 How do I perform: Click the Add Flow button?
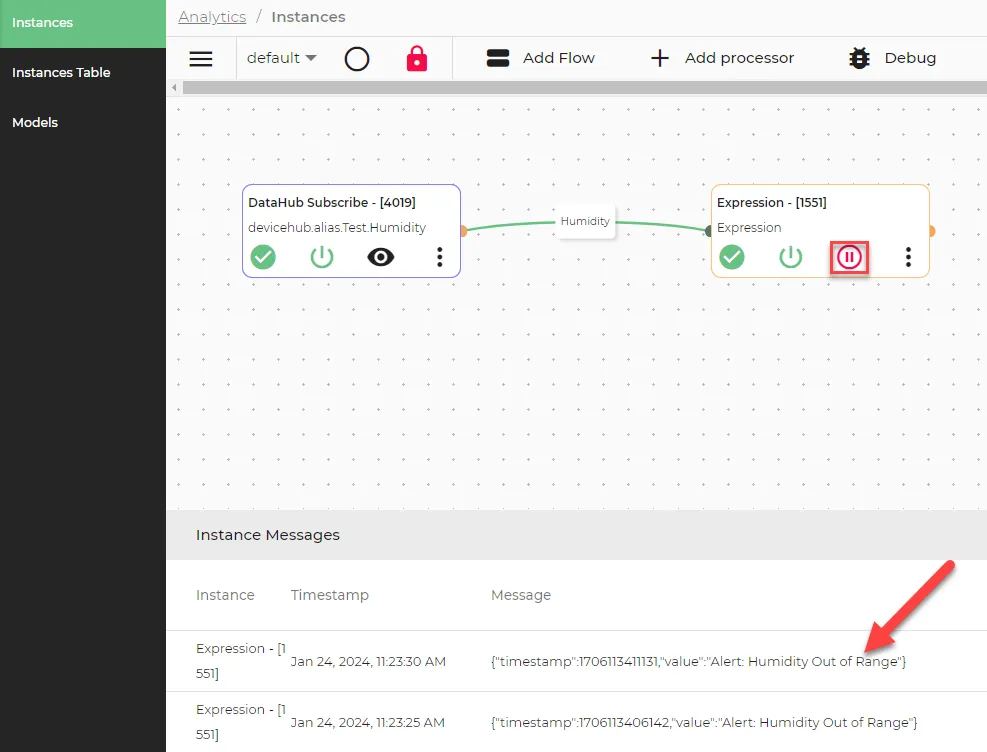pyautogui.click(x=541, y=58)
